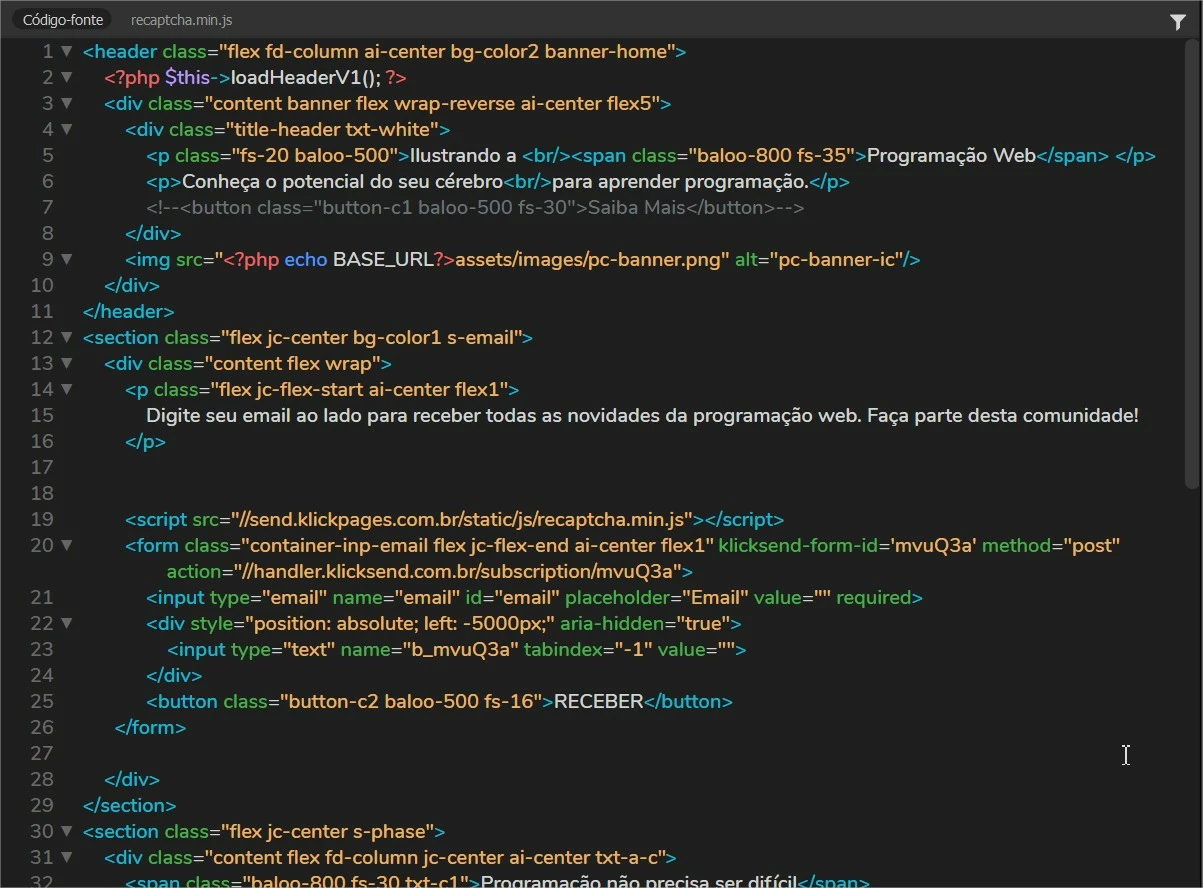The height and width of the screenshot is (888, 1203).
Task: Click line number 7 in the gutter
Action: (47, 207)
